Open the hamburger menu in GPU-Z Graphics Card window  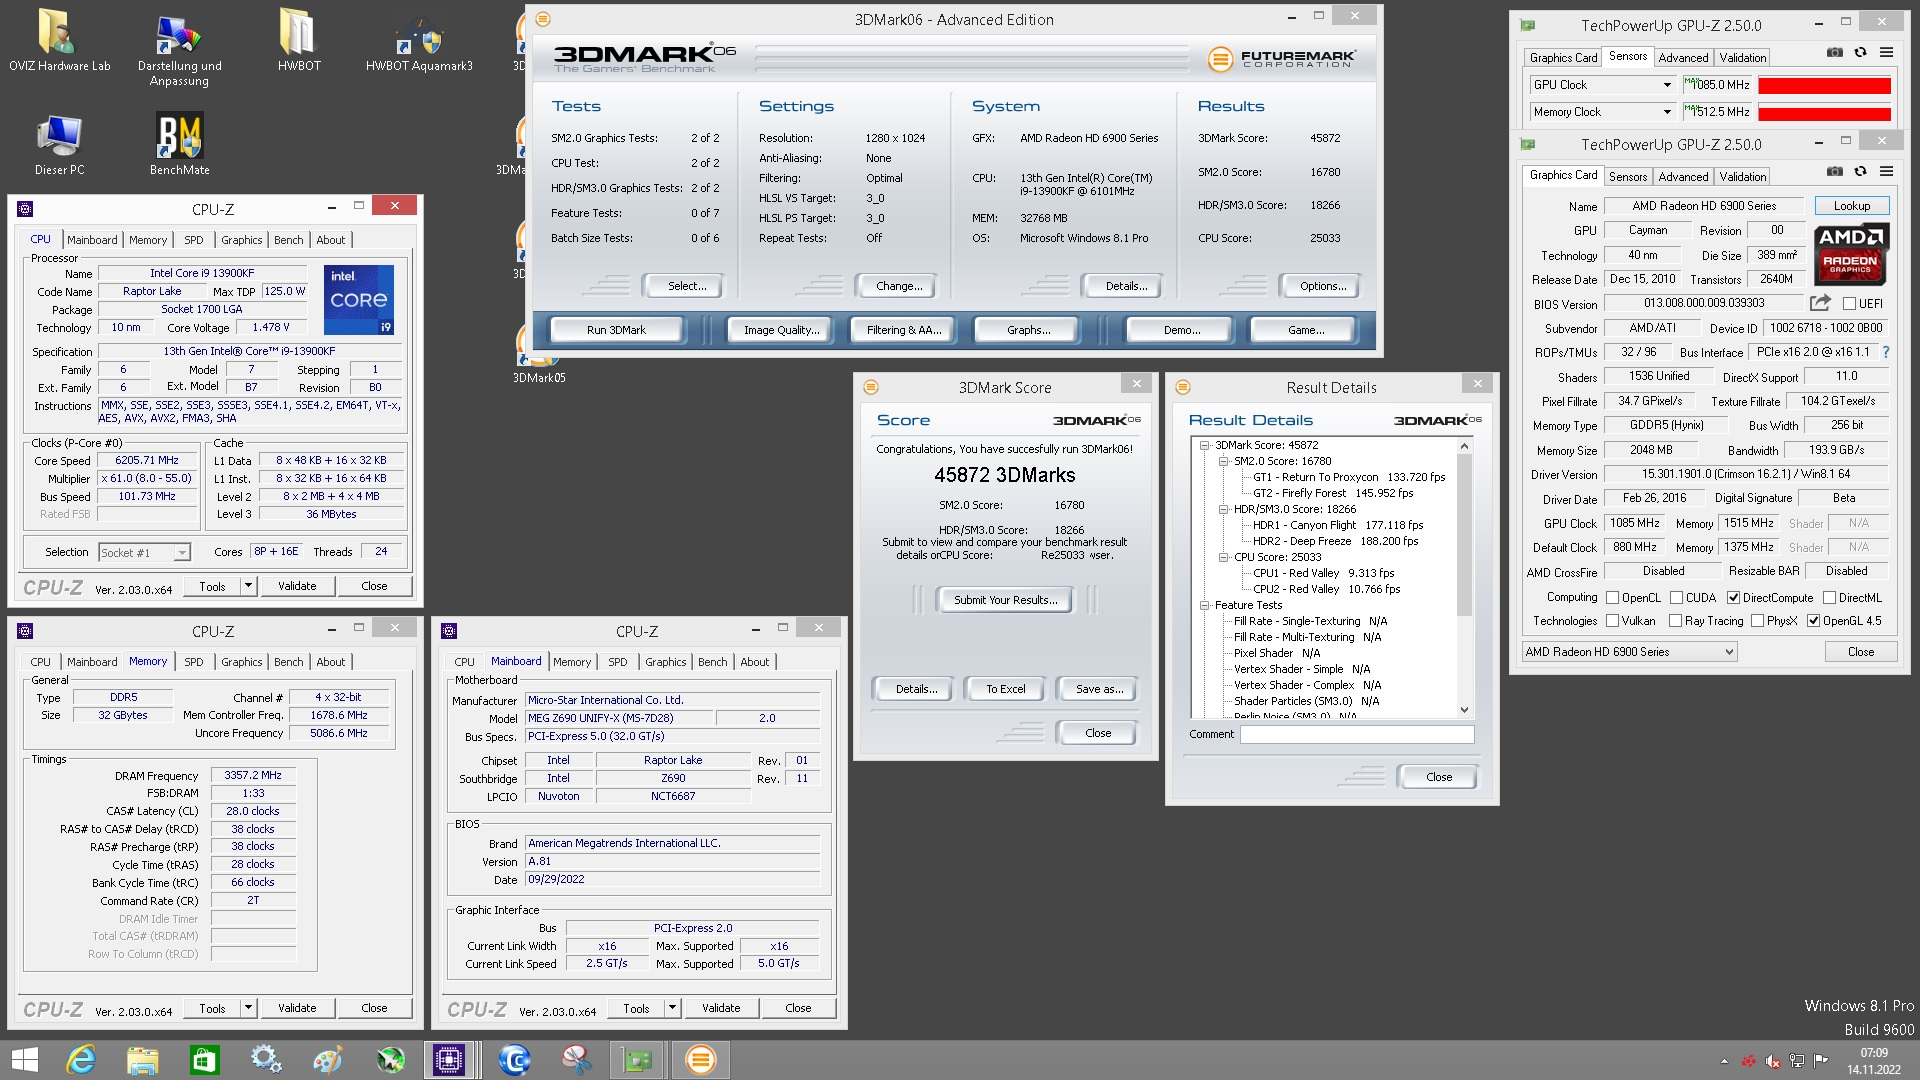coord(1886,172)
